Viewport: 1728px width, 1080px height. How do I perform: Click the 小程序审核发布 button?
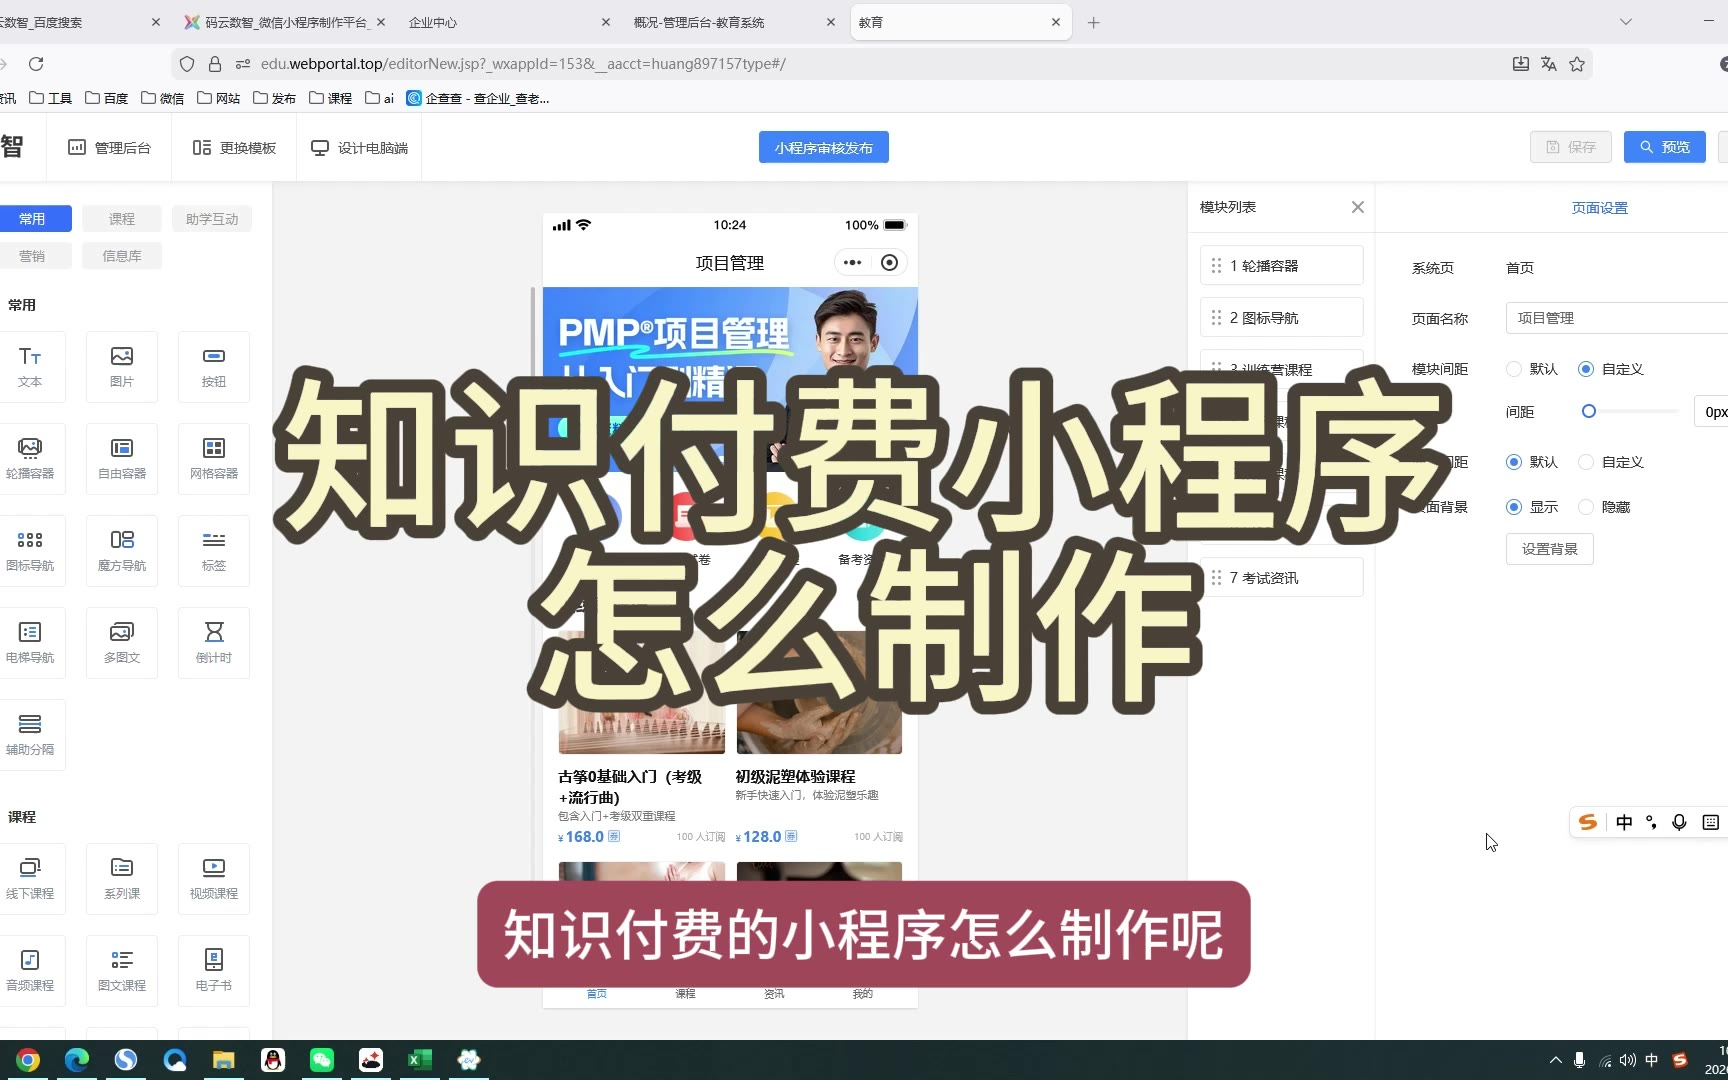824,148
